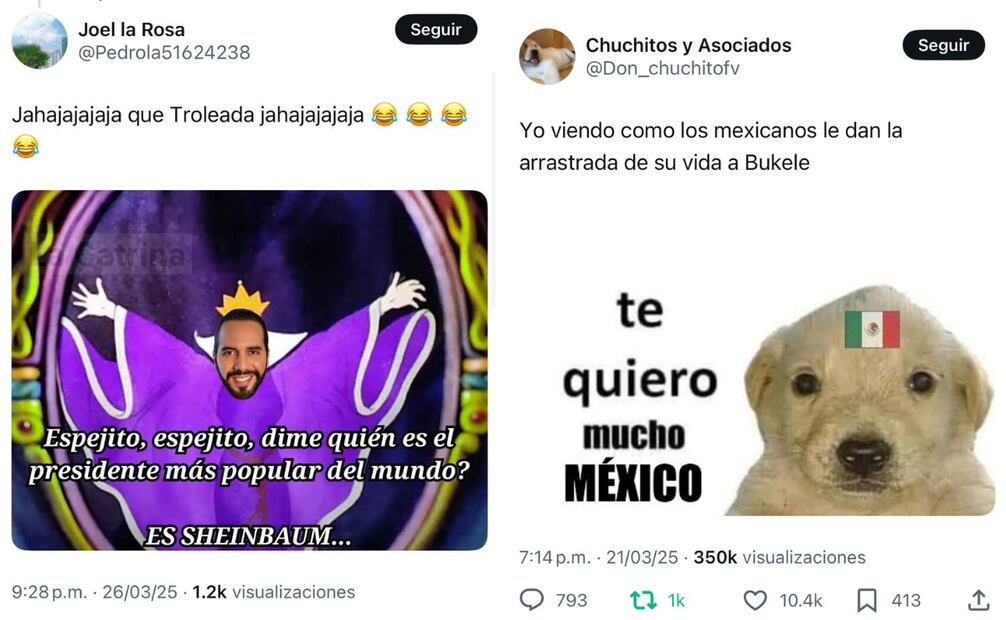Open the Bukele evil queen meme image
Viewport: 1006px width, 620px height.
coord(250,370)
